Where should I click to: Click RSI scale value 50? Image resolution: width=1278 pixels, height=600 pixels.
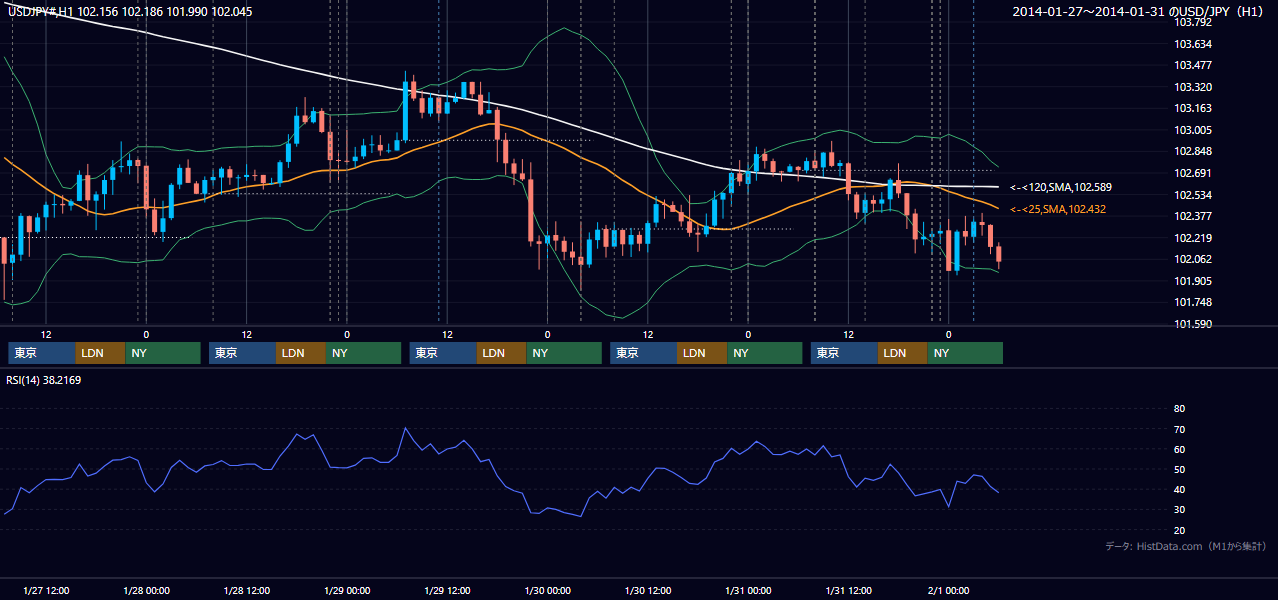1179,469
